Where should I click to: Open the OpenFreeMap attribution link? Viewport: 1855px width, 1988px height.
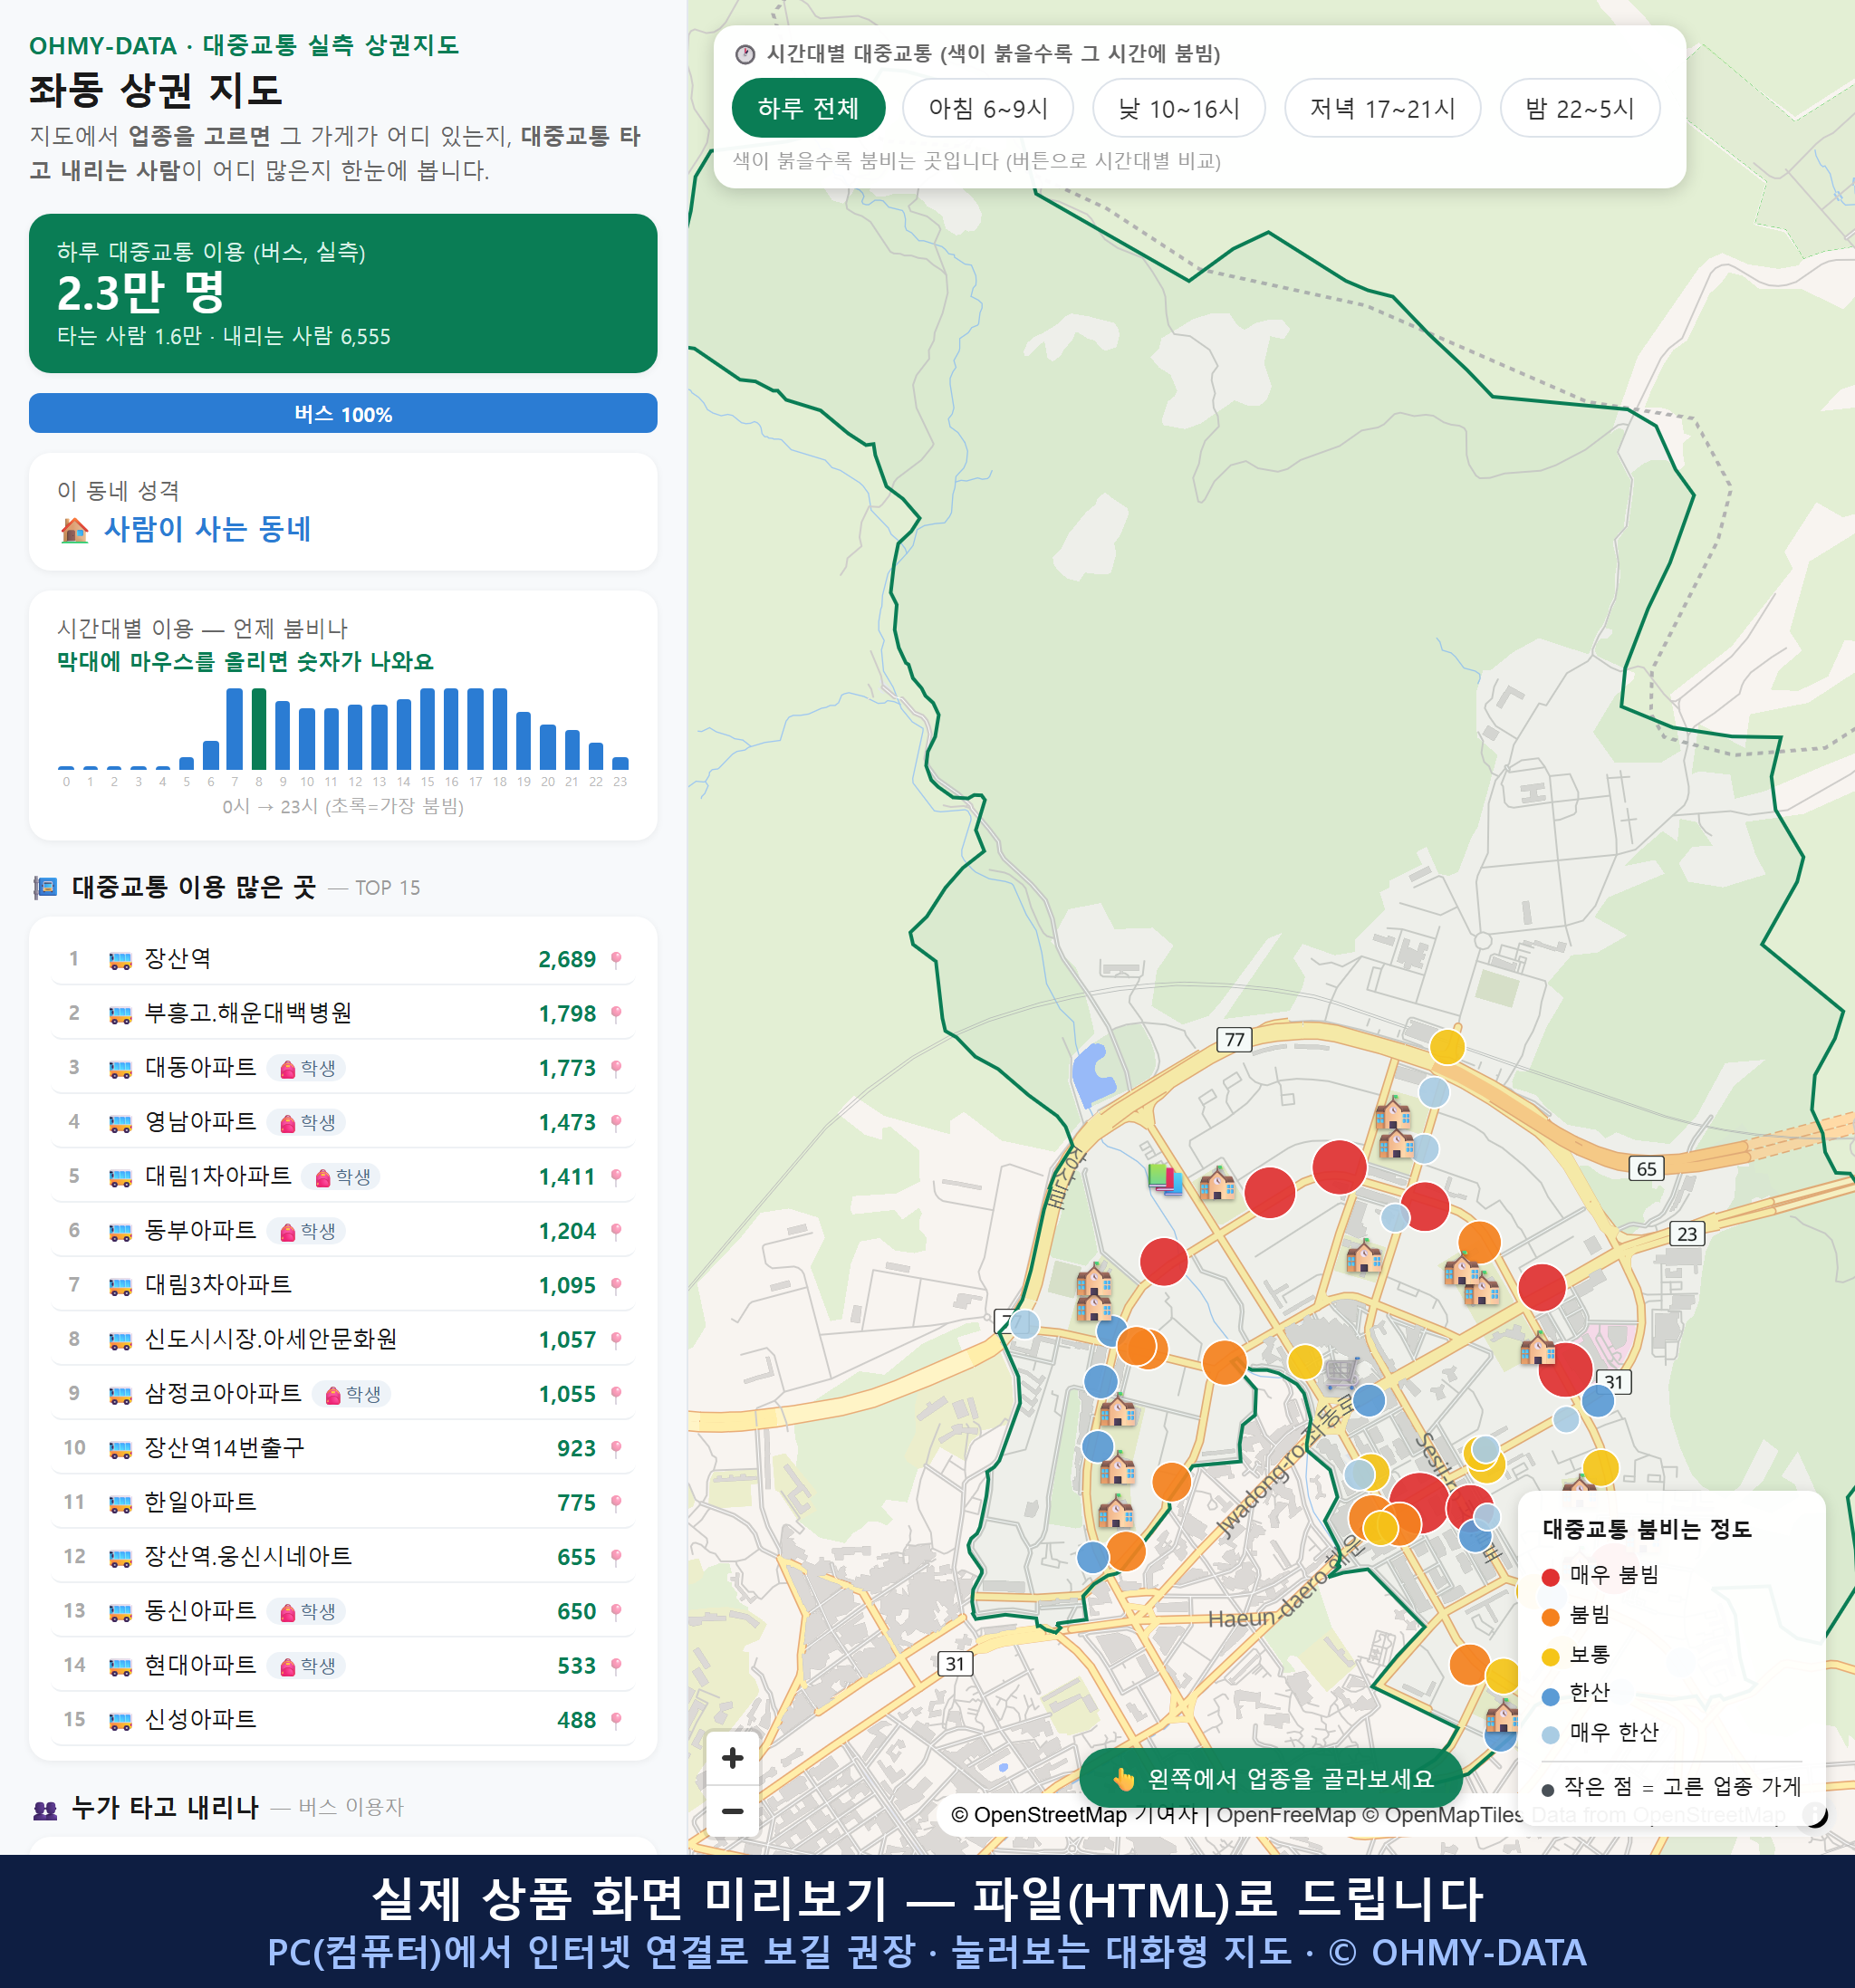1285,1814
